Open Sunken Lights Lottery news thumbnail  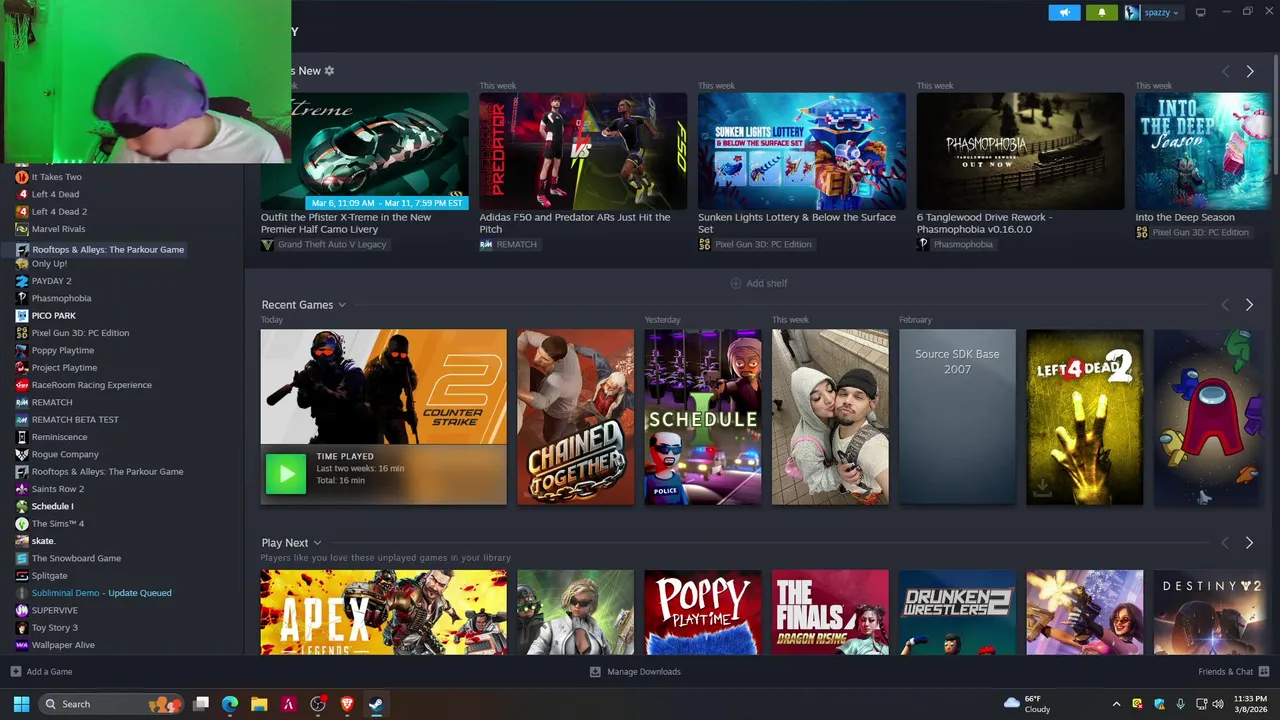tap(802, 151)
